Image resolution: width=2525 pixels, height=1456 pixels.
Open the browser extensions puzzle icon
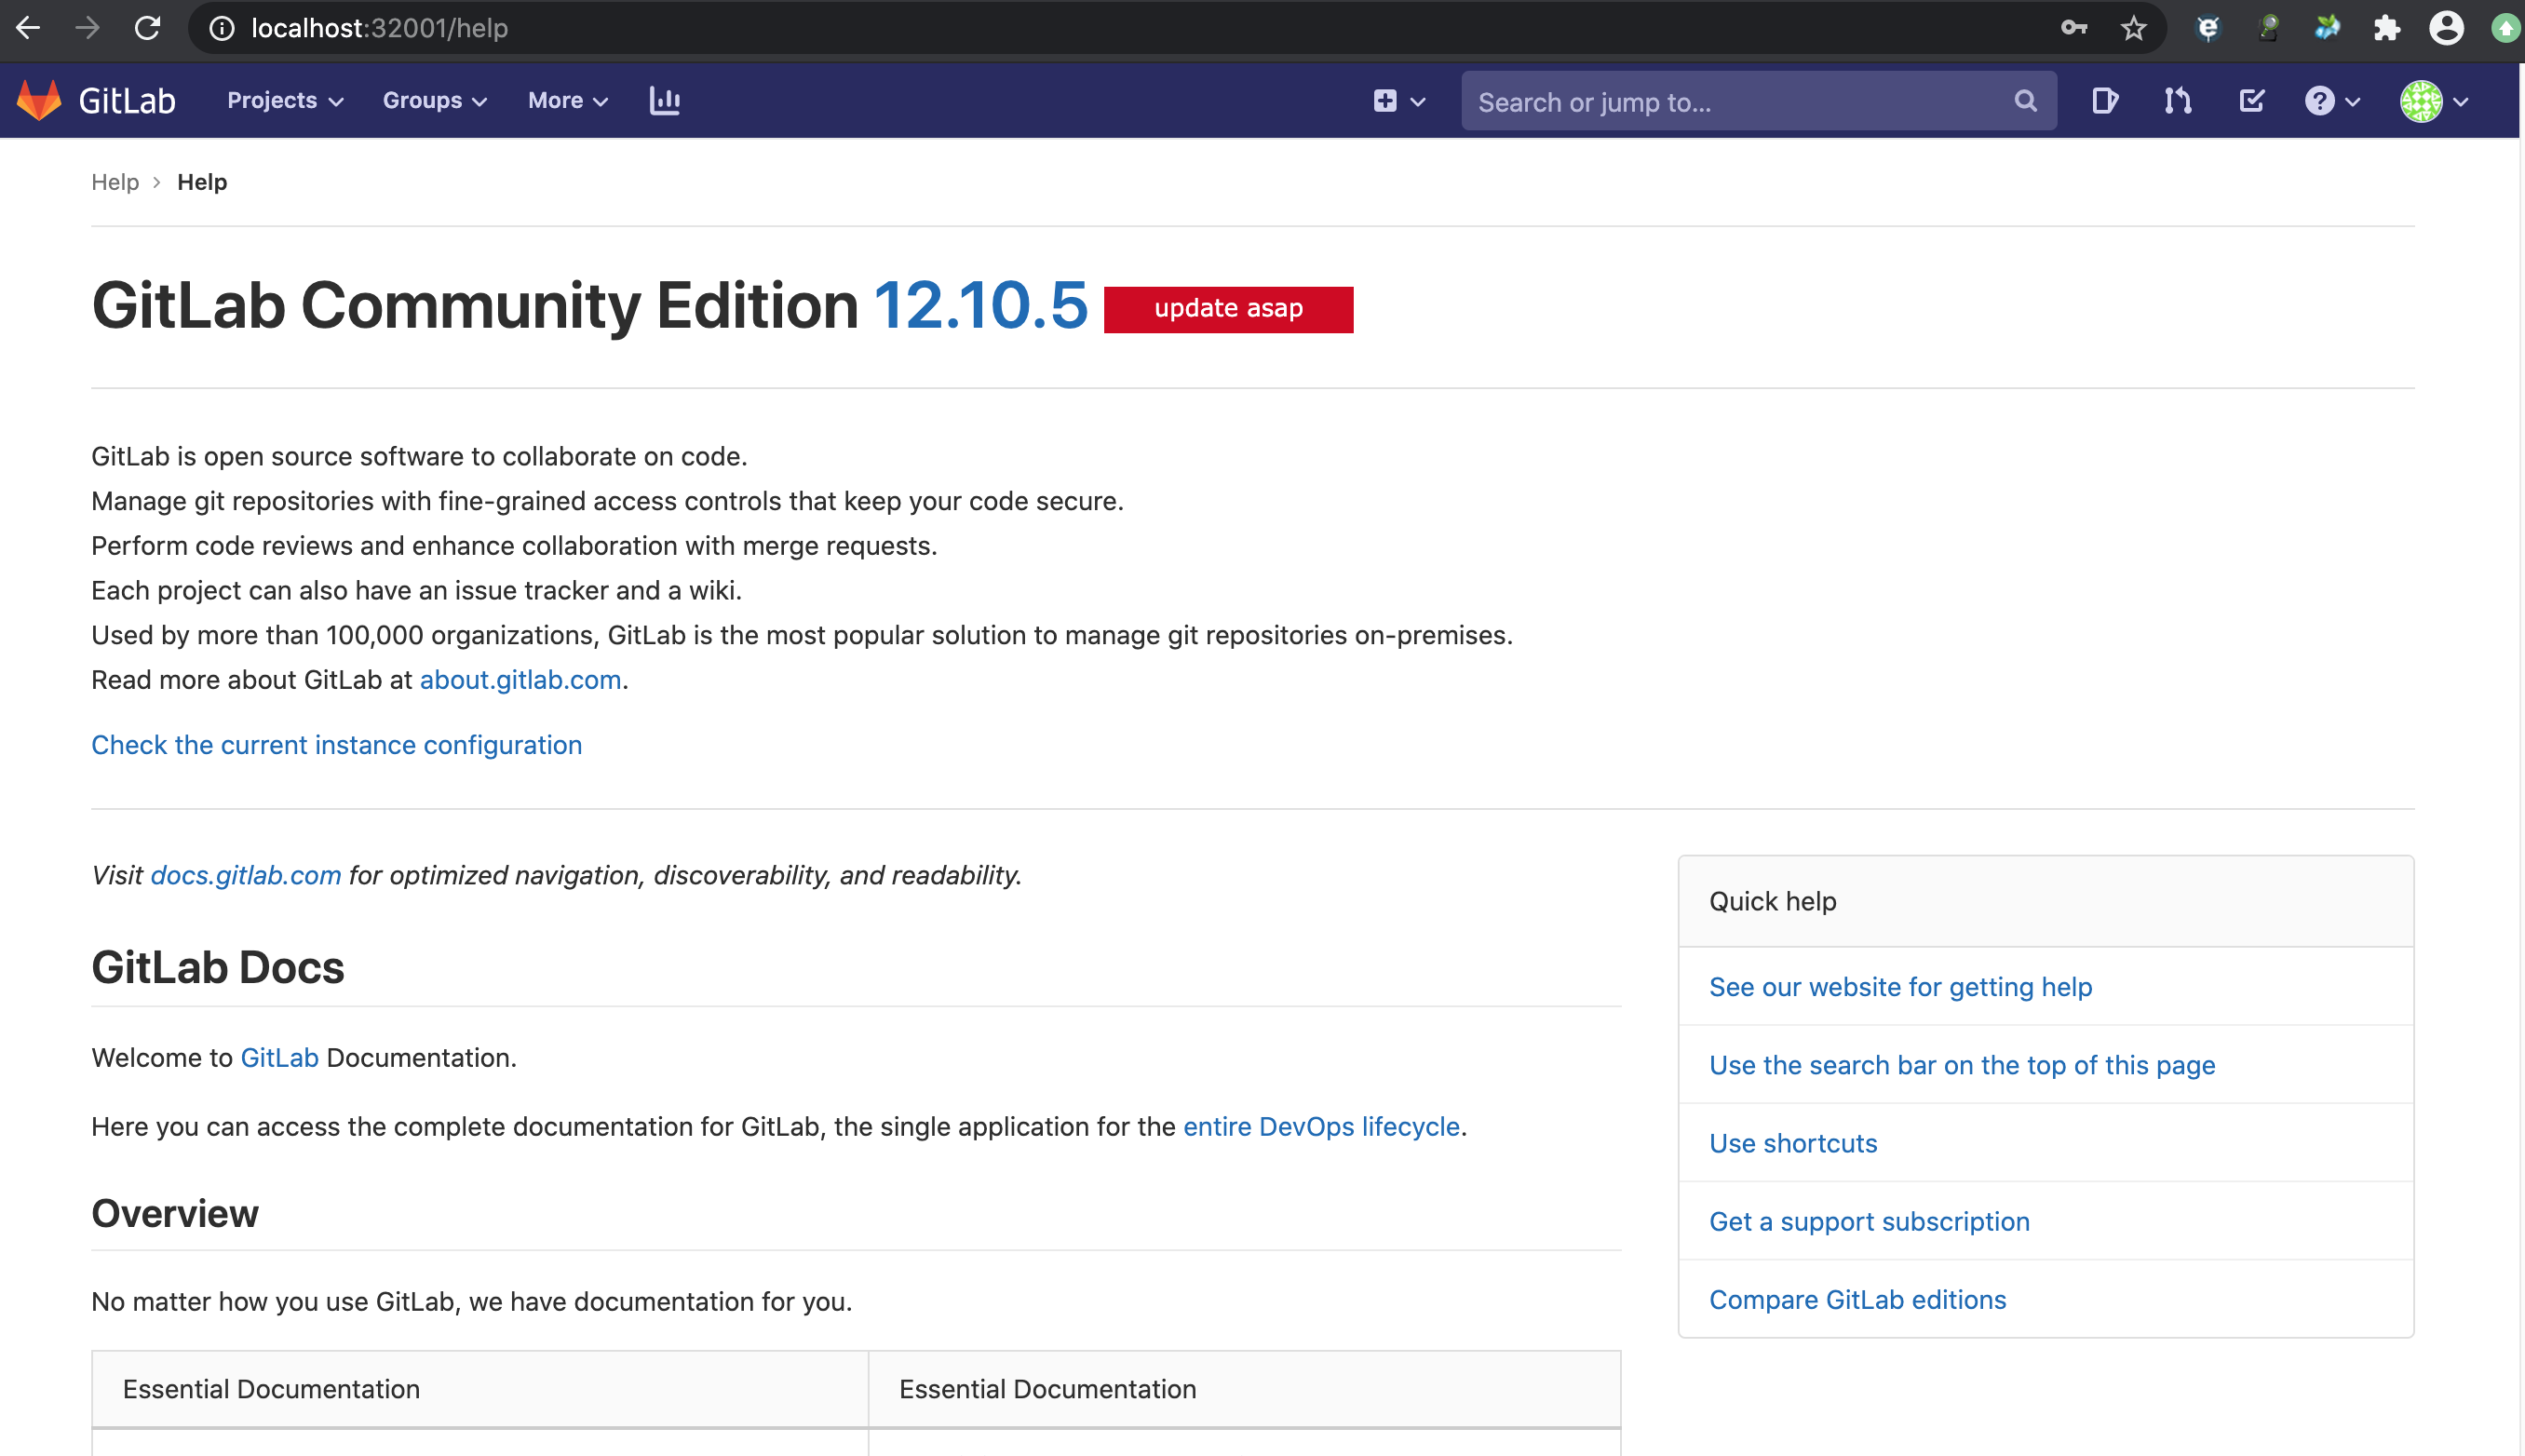click(2386, 28)
